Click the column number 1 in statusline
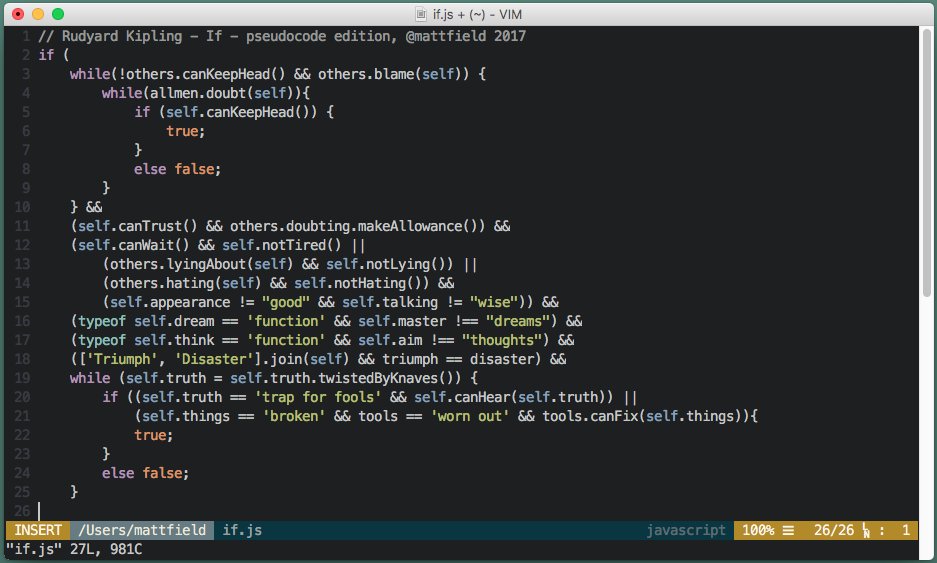Viewport: 937px width, 563px height. 906,530
